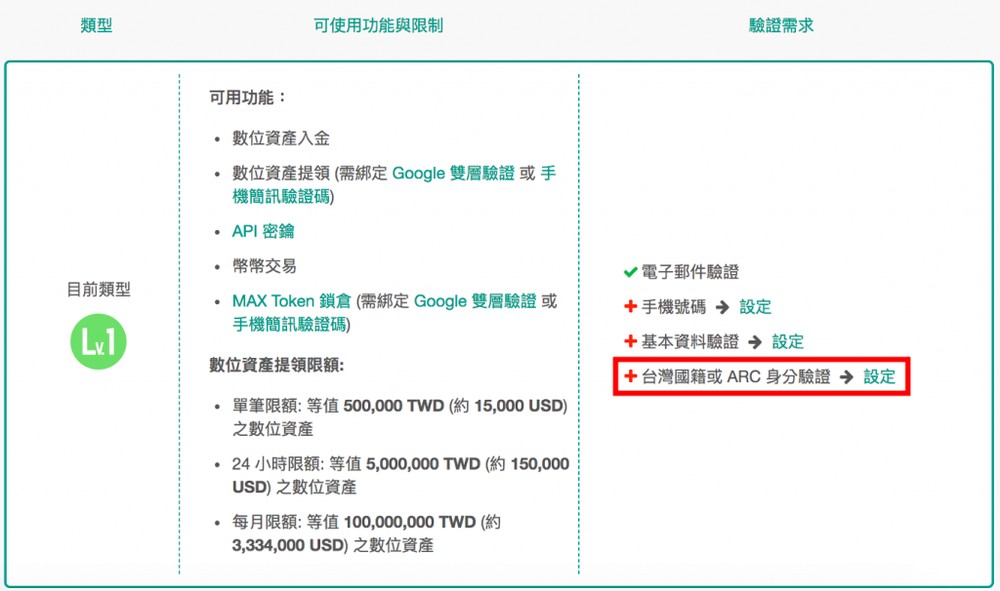This screenshot has height=591, width=1000.
Task: Click green checkmark beside 電子郵件驗證
Action: click(630, 272)
